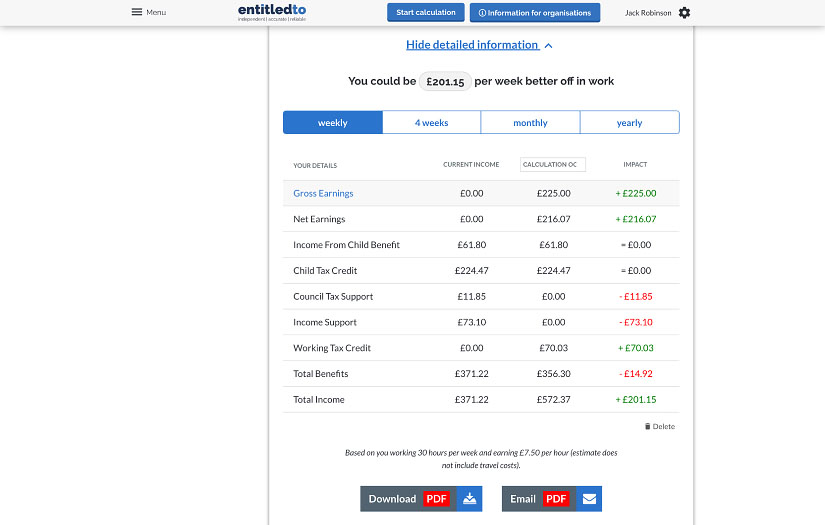
Task: Select the Child Tax Credit label
Action: point(325,271)
